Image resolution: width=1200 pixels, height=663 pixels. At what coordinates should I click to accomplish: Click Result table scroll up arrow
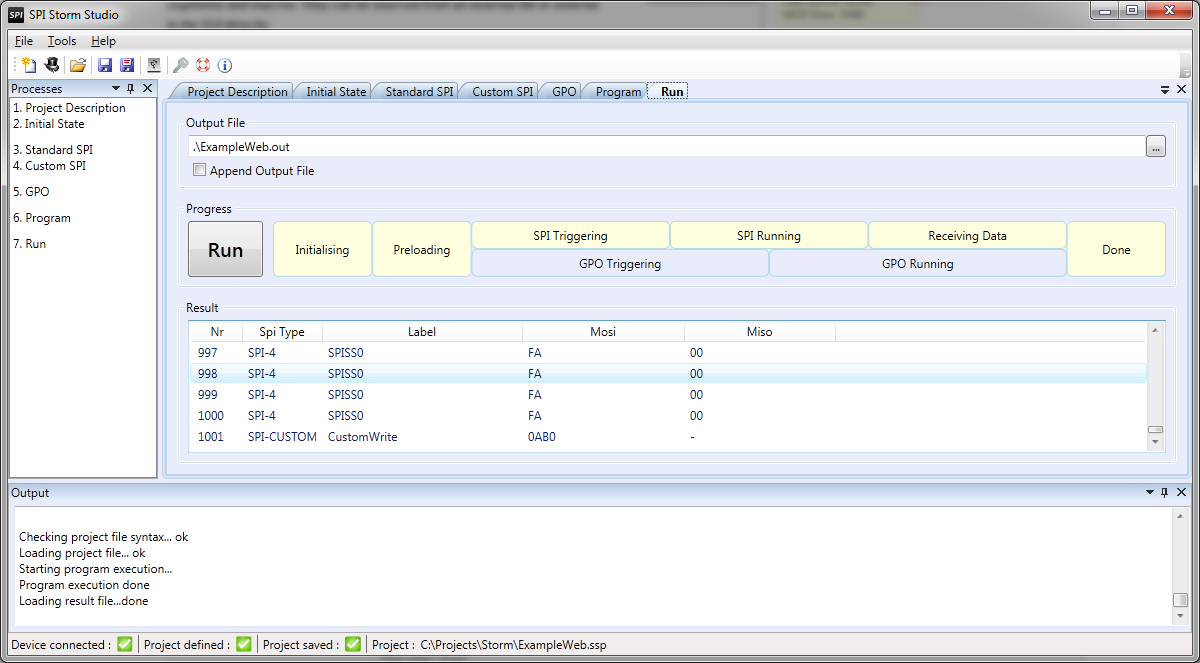click(x=1156, y=330)
